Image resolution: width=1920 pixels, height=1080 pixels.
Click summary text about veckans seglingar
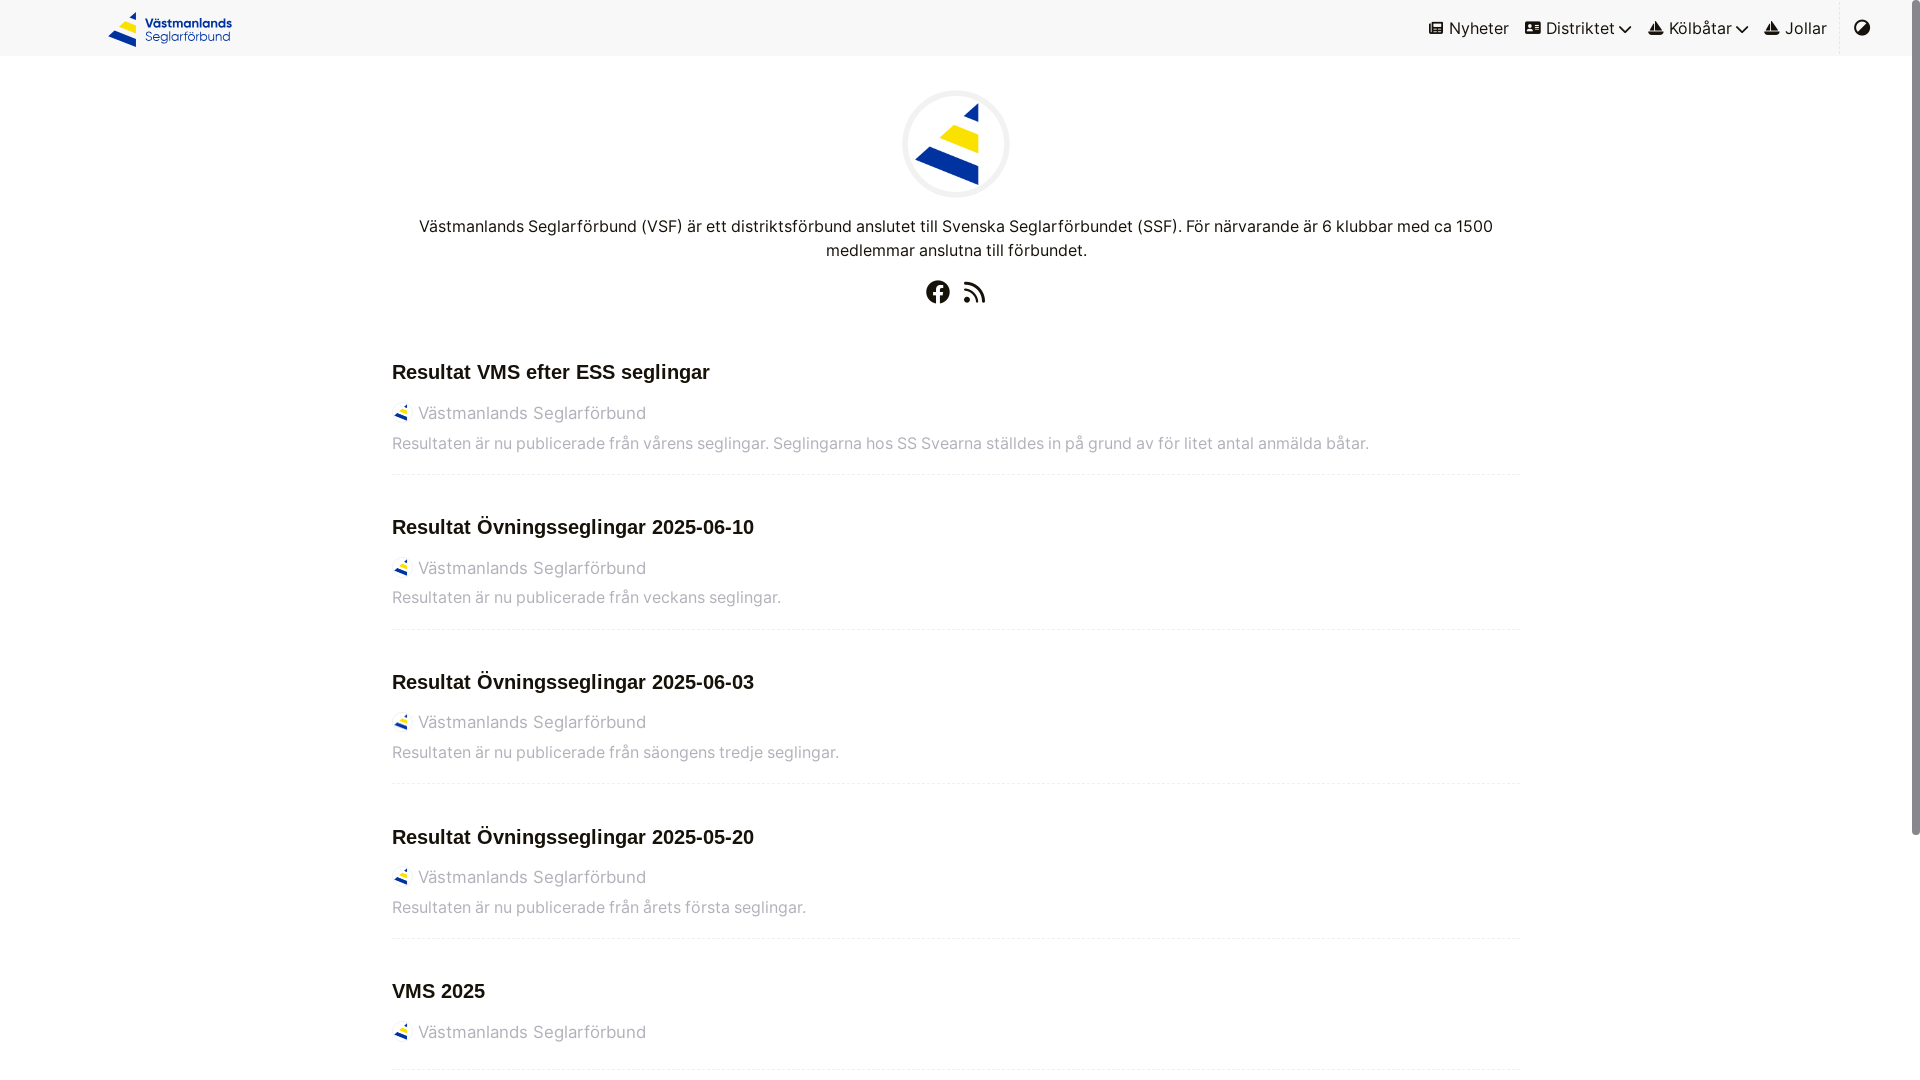586,597
